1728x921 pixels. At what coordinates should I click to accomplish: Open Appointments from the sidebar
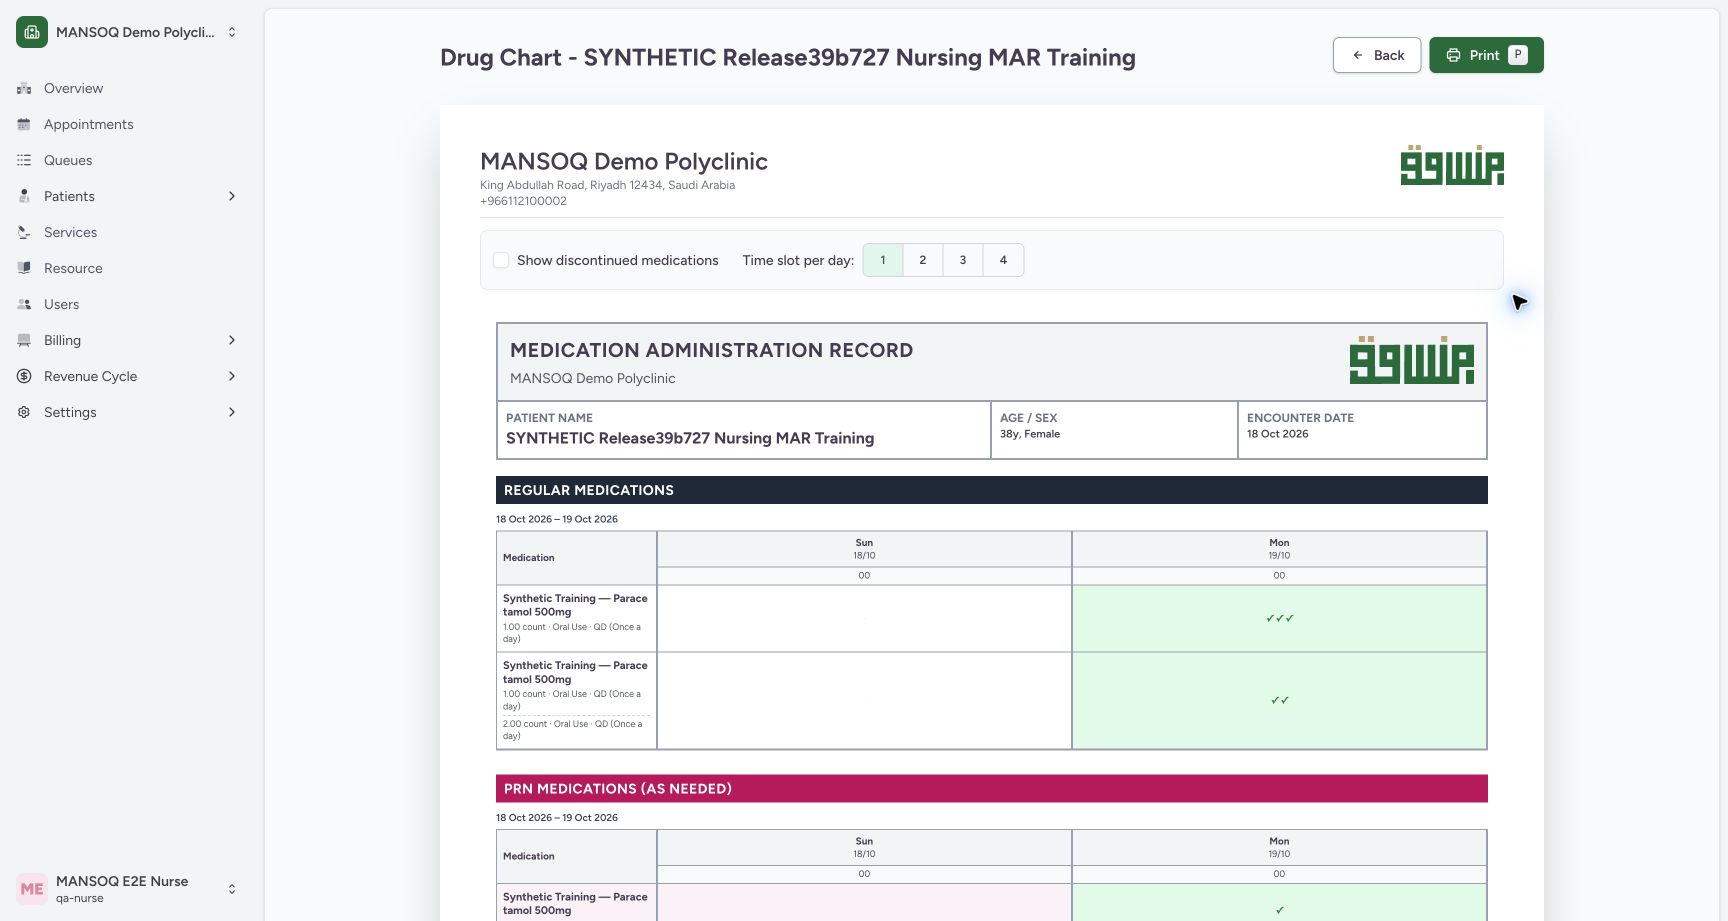point(128,124)
